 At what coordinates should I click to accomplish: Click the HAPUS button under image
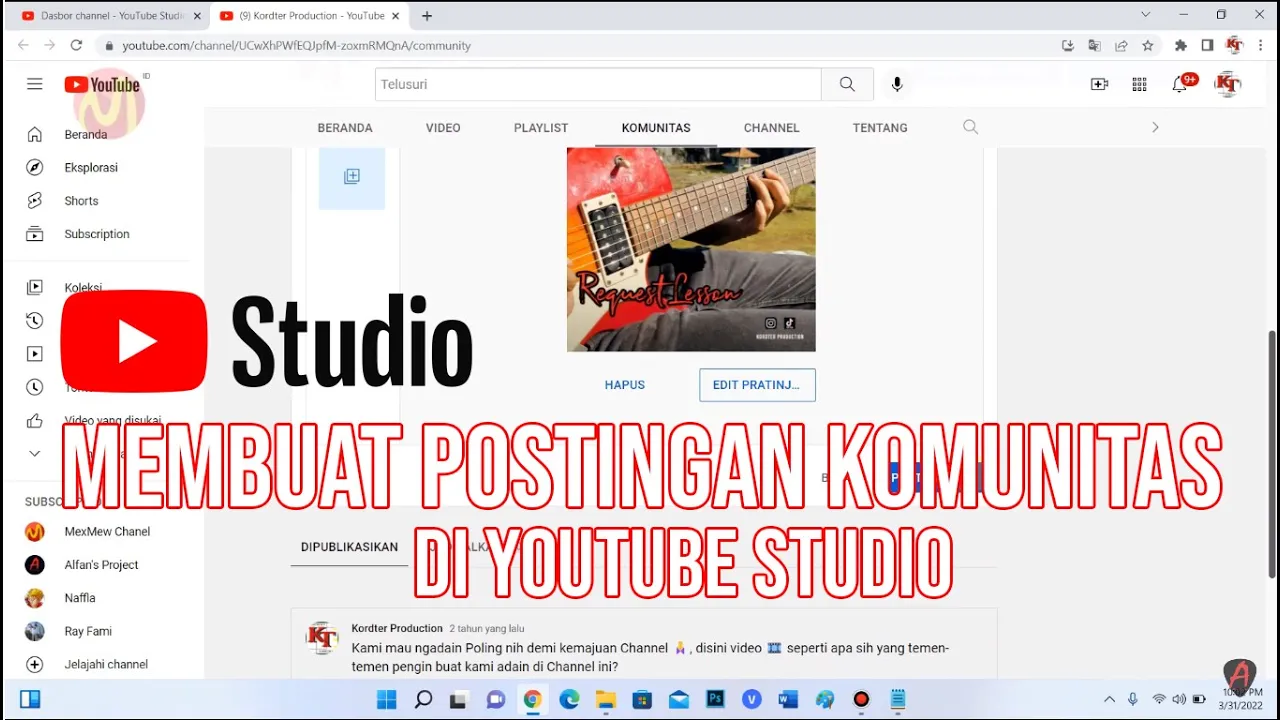pos(625,385)
